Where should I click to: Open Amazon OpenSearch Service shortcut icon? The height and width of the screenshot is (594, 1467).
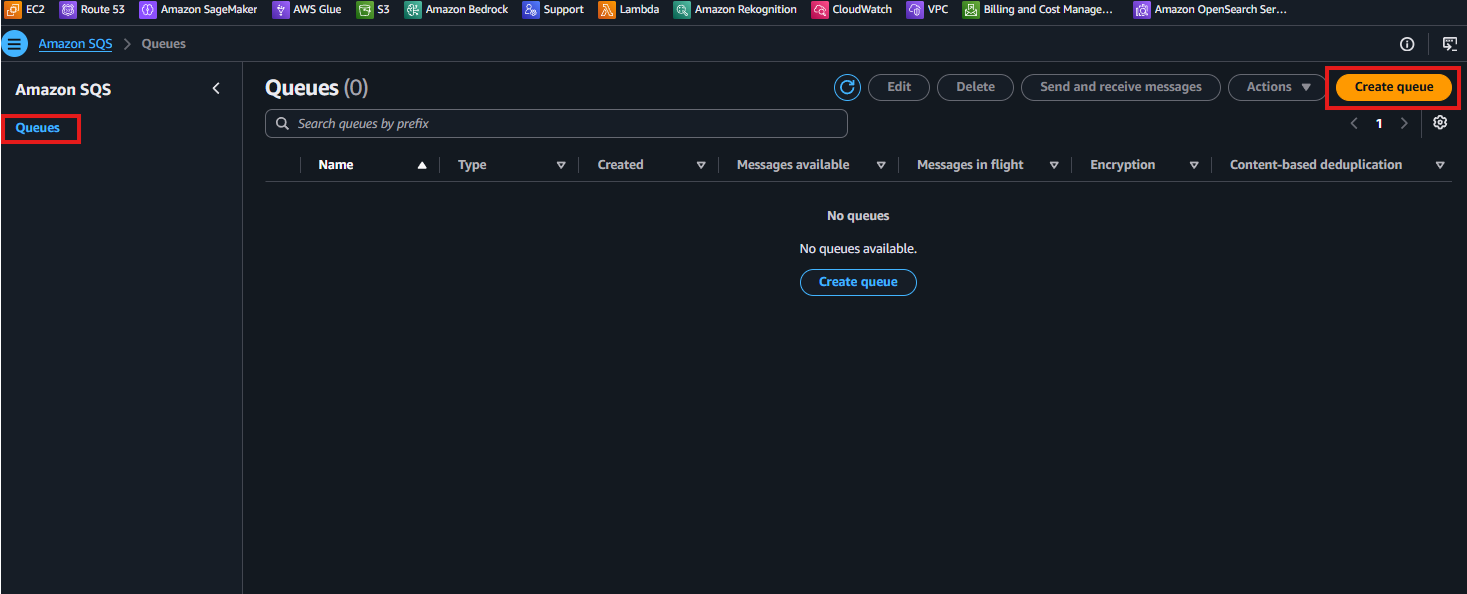pyautogui.click(x=1142, y=10)
